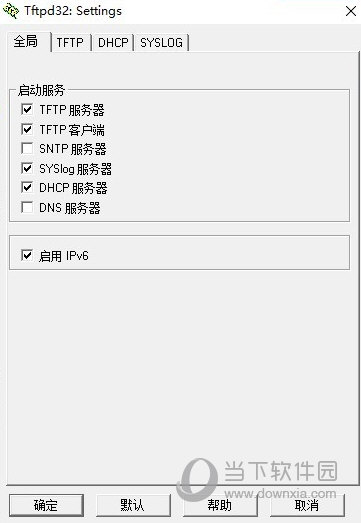Click the 启动服务 group box label
Image resolution: width=361 pixels, height=523 pixels.
[x=41, y=90]
